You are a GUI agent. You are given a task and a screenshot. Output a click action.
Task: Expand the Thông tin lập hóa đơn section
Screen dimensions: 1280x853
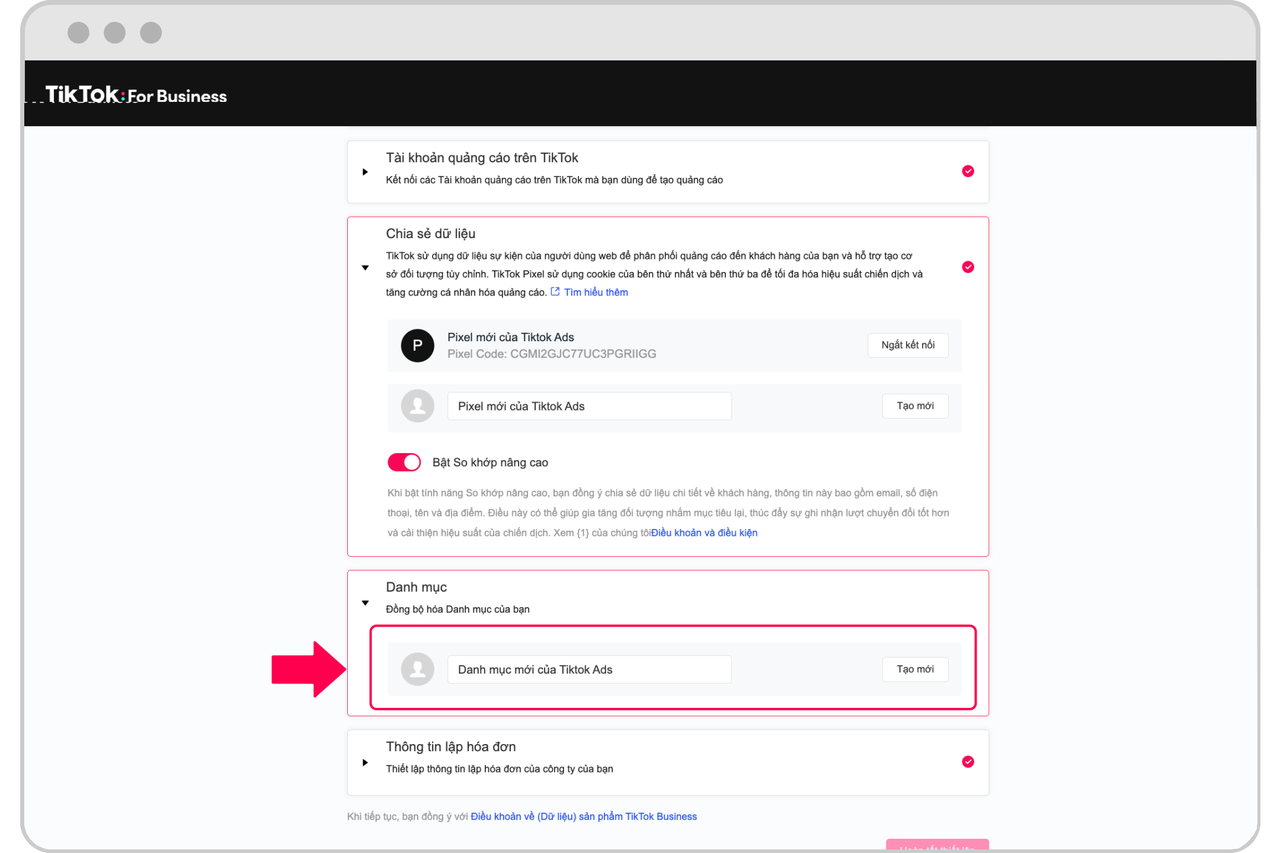(x=365, y=761)
